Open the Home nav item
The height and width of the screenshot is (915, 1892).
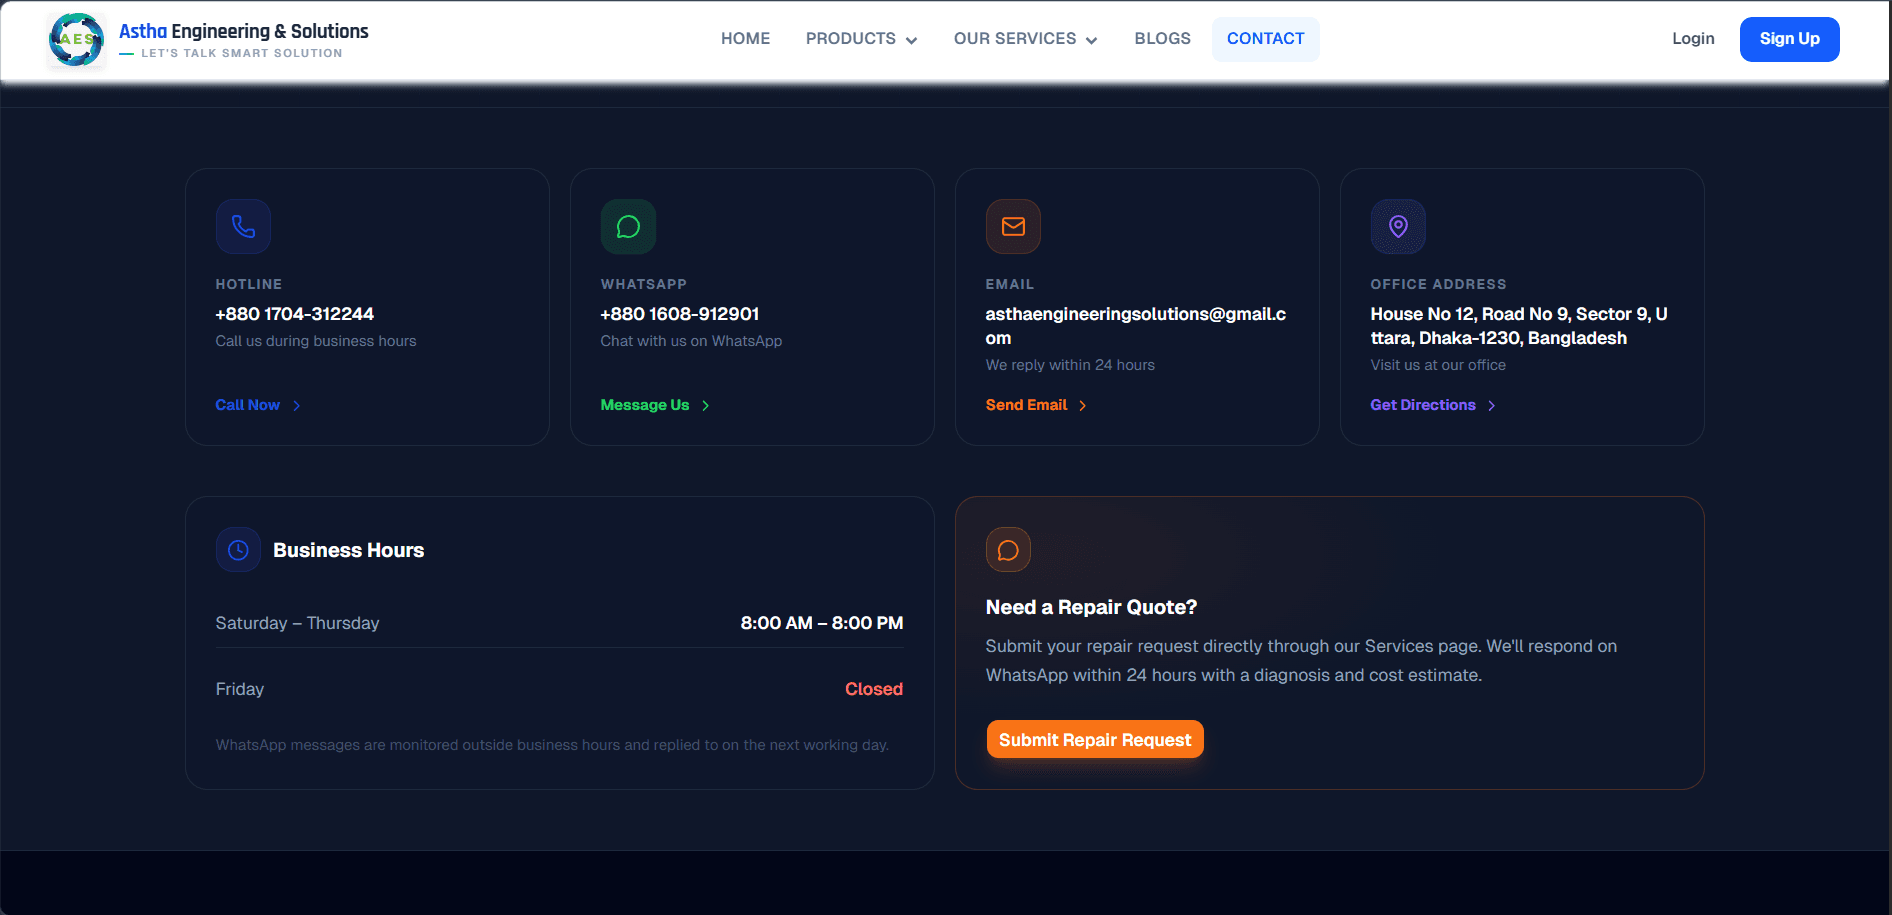coord(745,39)
